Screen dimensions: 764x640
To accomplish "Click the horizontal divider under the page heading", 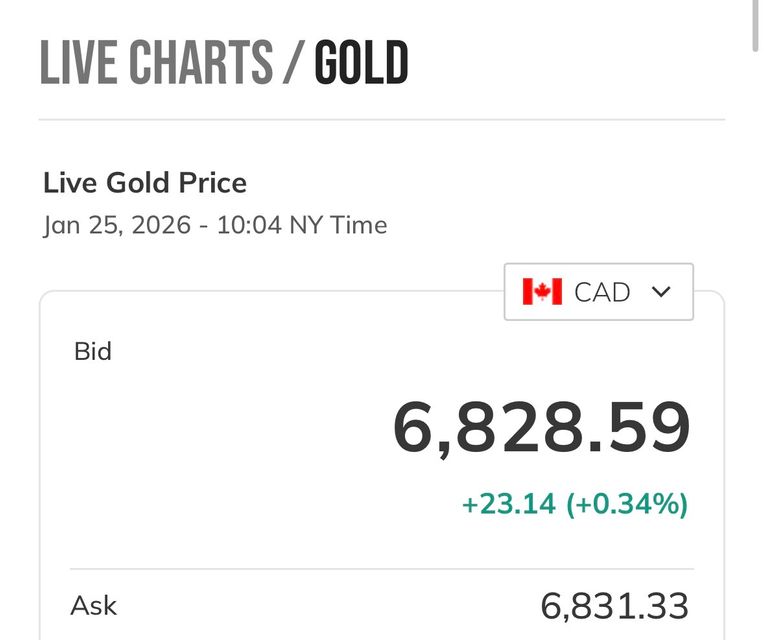I will (x=381, y=120).
